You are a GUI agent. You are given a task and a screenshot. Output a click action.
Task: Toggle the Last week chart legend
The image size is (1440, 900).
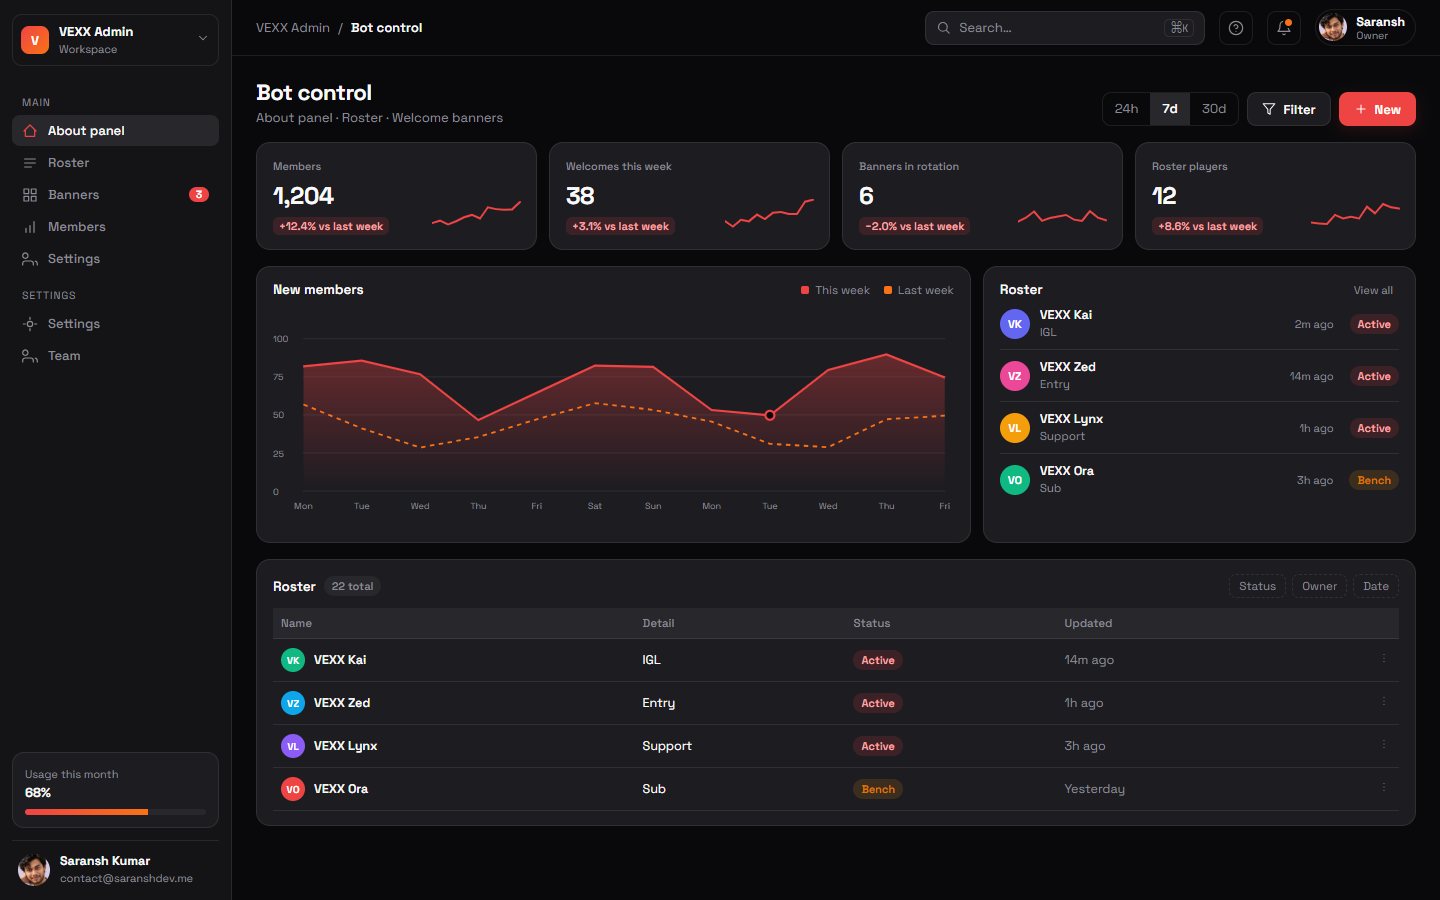pyautogui.click(x=918, y=290)
